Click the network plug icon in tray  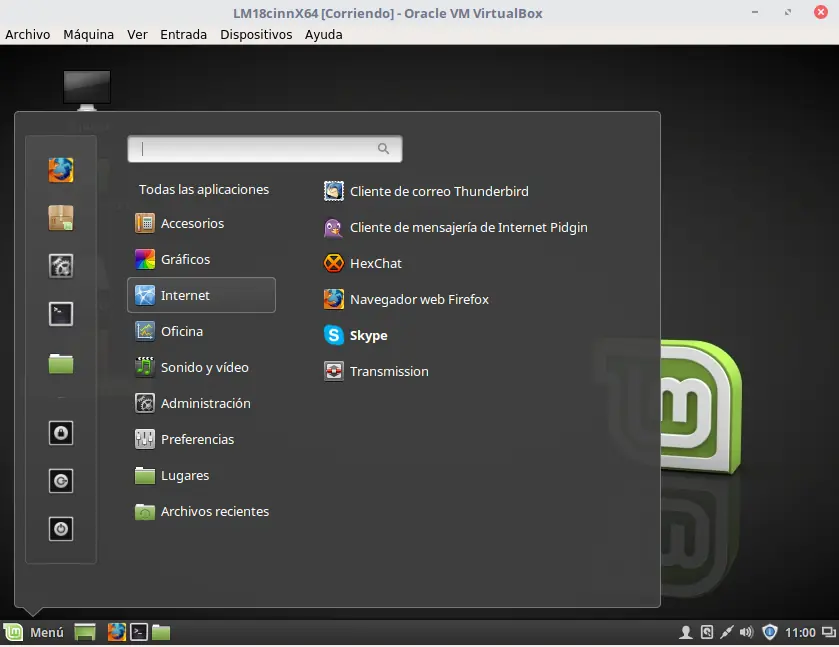[726, 633]
